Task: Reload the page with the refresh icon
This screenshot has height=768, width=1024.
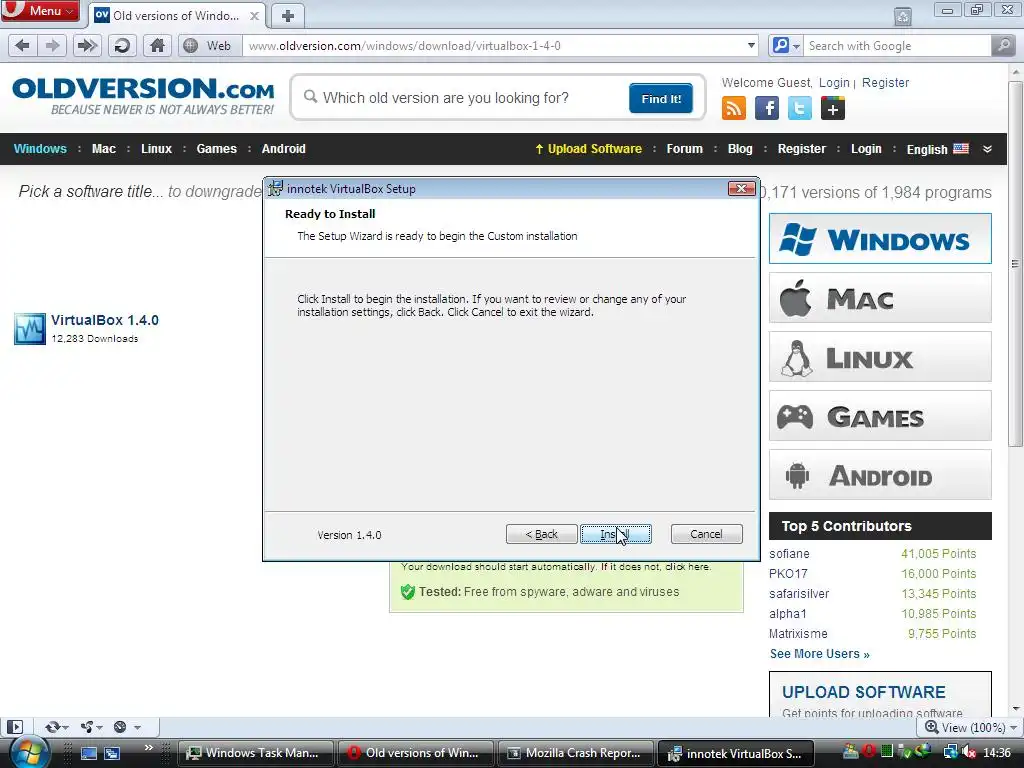Action: [x=122, y=46]
